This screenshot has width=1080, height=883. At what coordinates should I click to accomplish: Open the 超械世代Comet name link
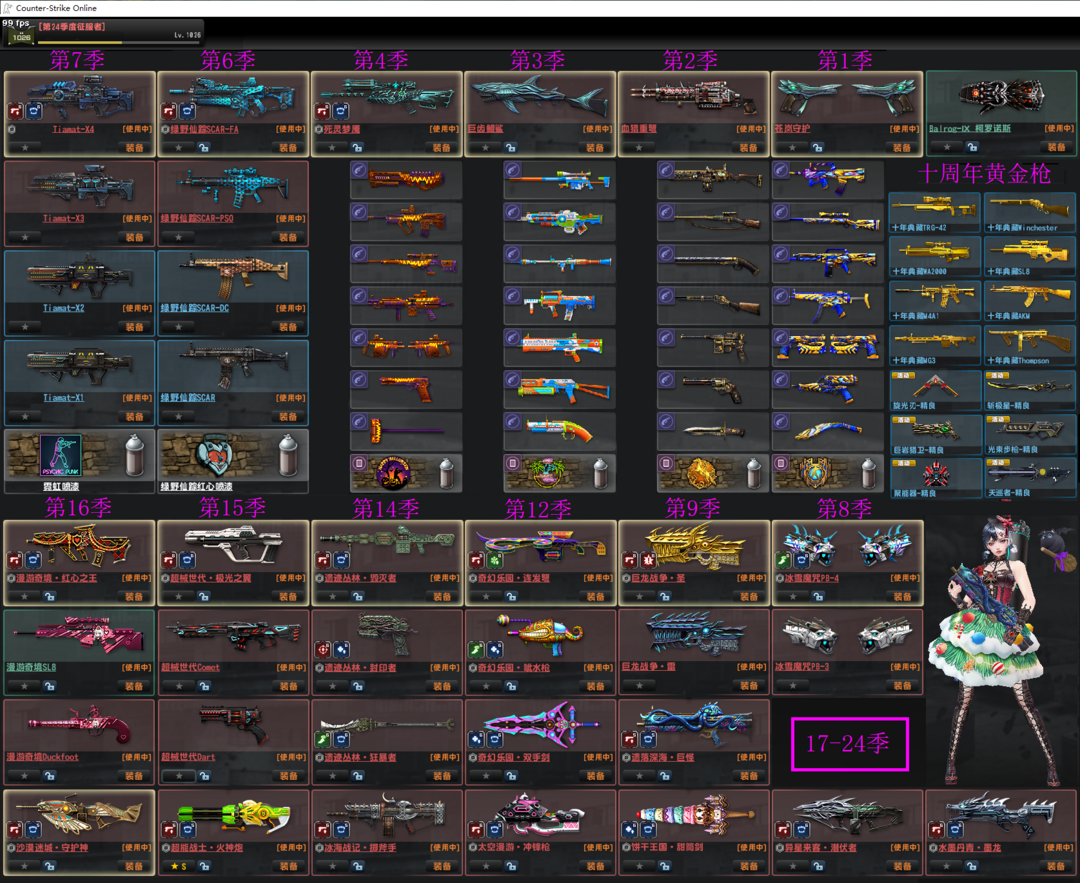point(190,667)
